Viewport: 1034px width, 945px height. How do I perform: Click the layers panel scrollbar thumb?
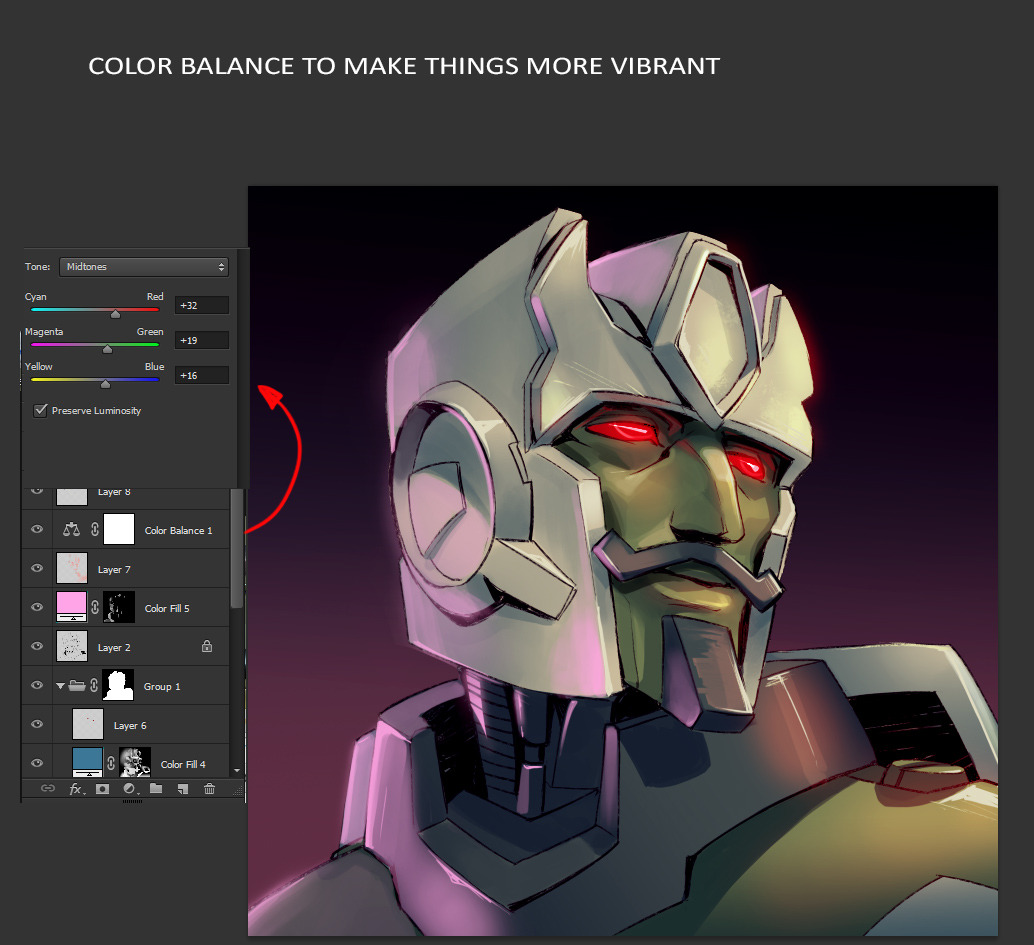pos(237,547)
